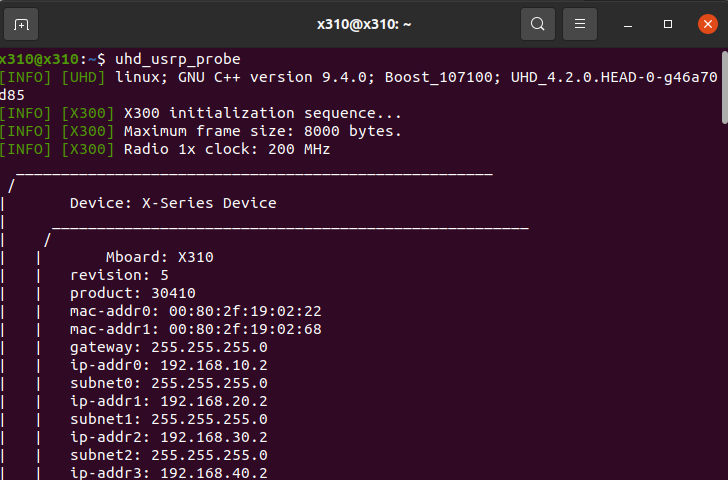Minimize the terminal window

[x=628, y=24]
